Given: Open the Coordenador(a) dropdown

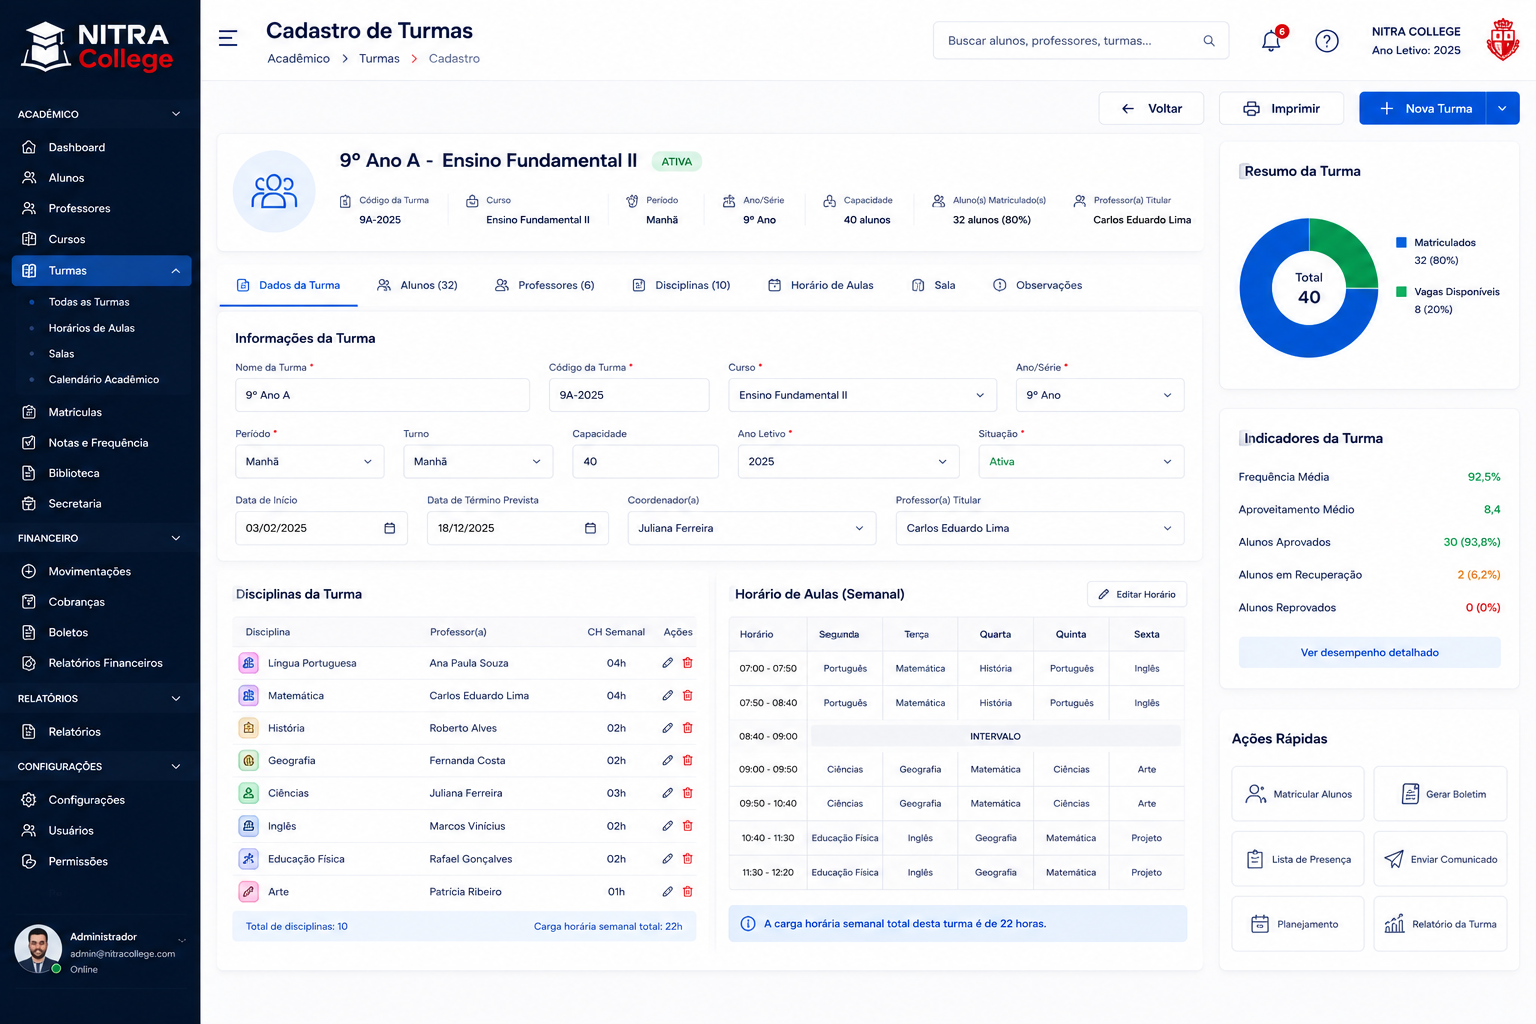Looking at the screenshot, I should click(x=752, y=528).
